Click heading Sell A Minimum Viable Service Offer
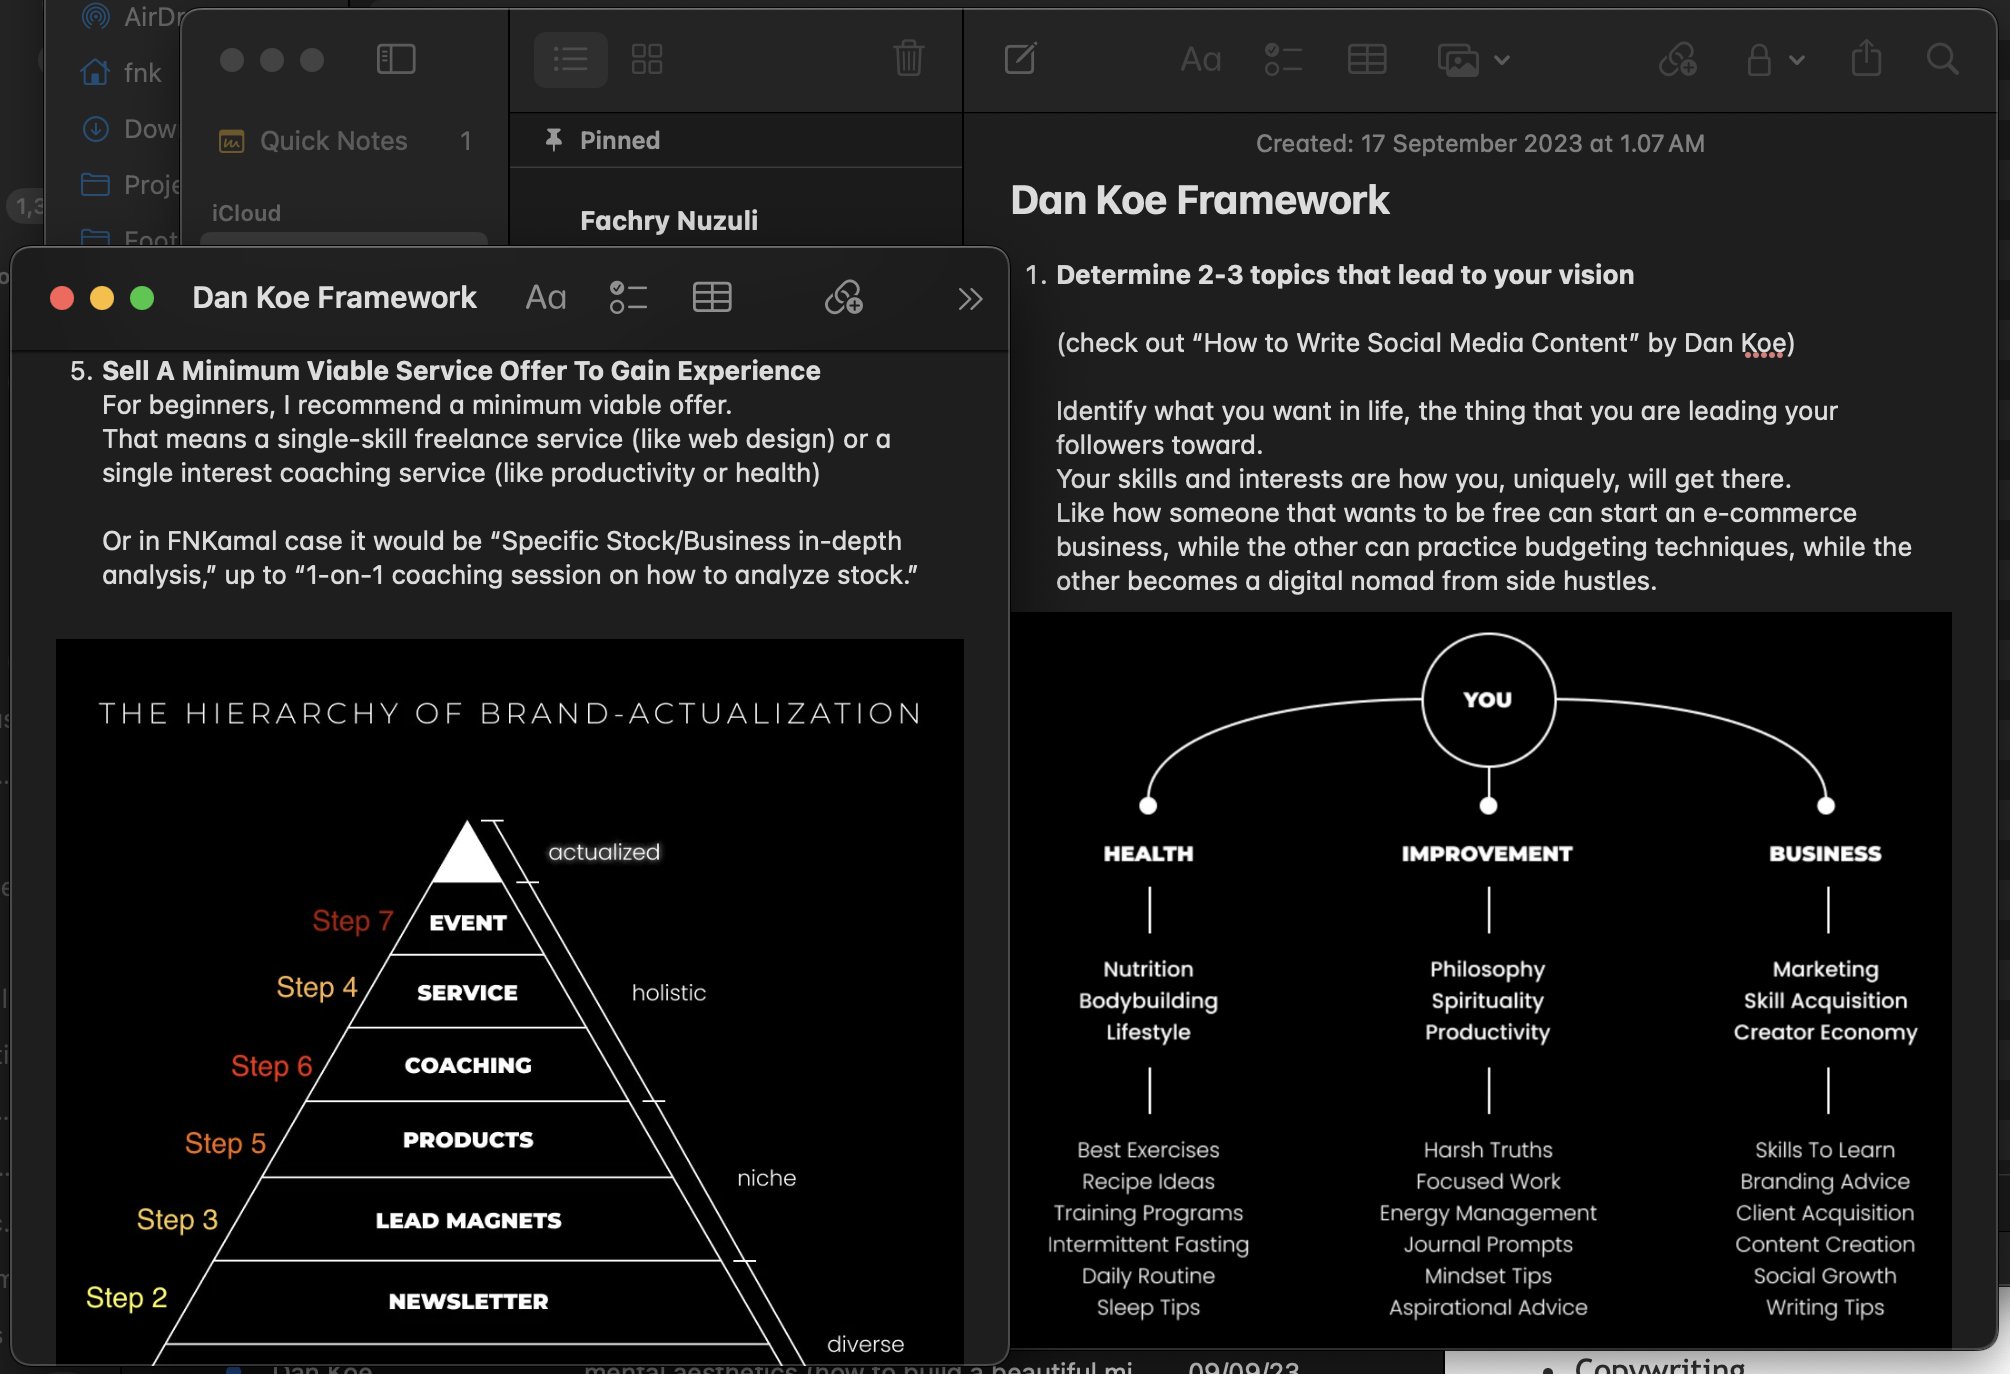The width and height of the screenshot is (2010, 1374). click(461, 371)
